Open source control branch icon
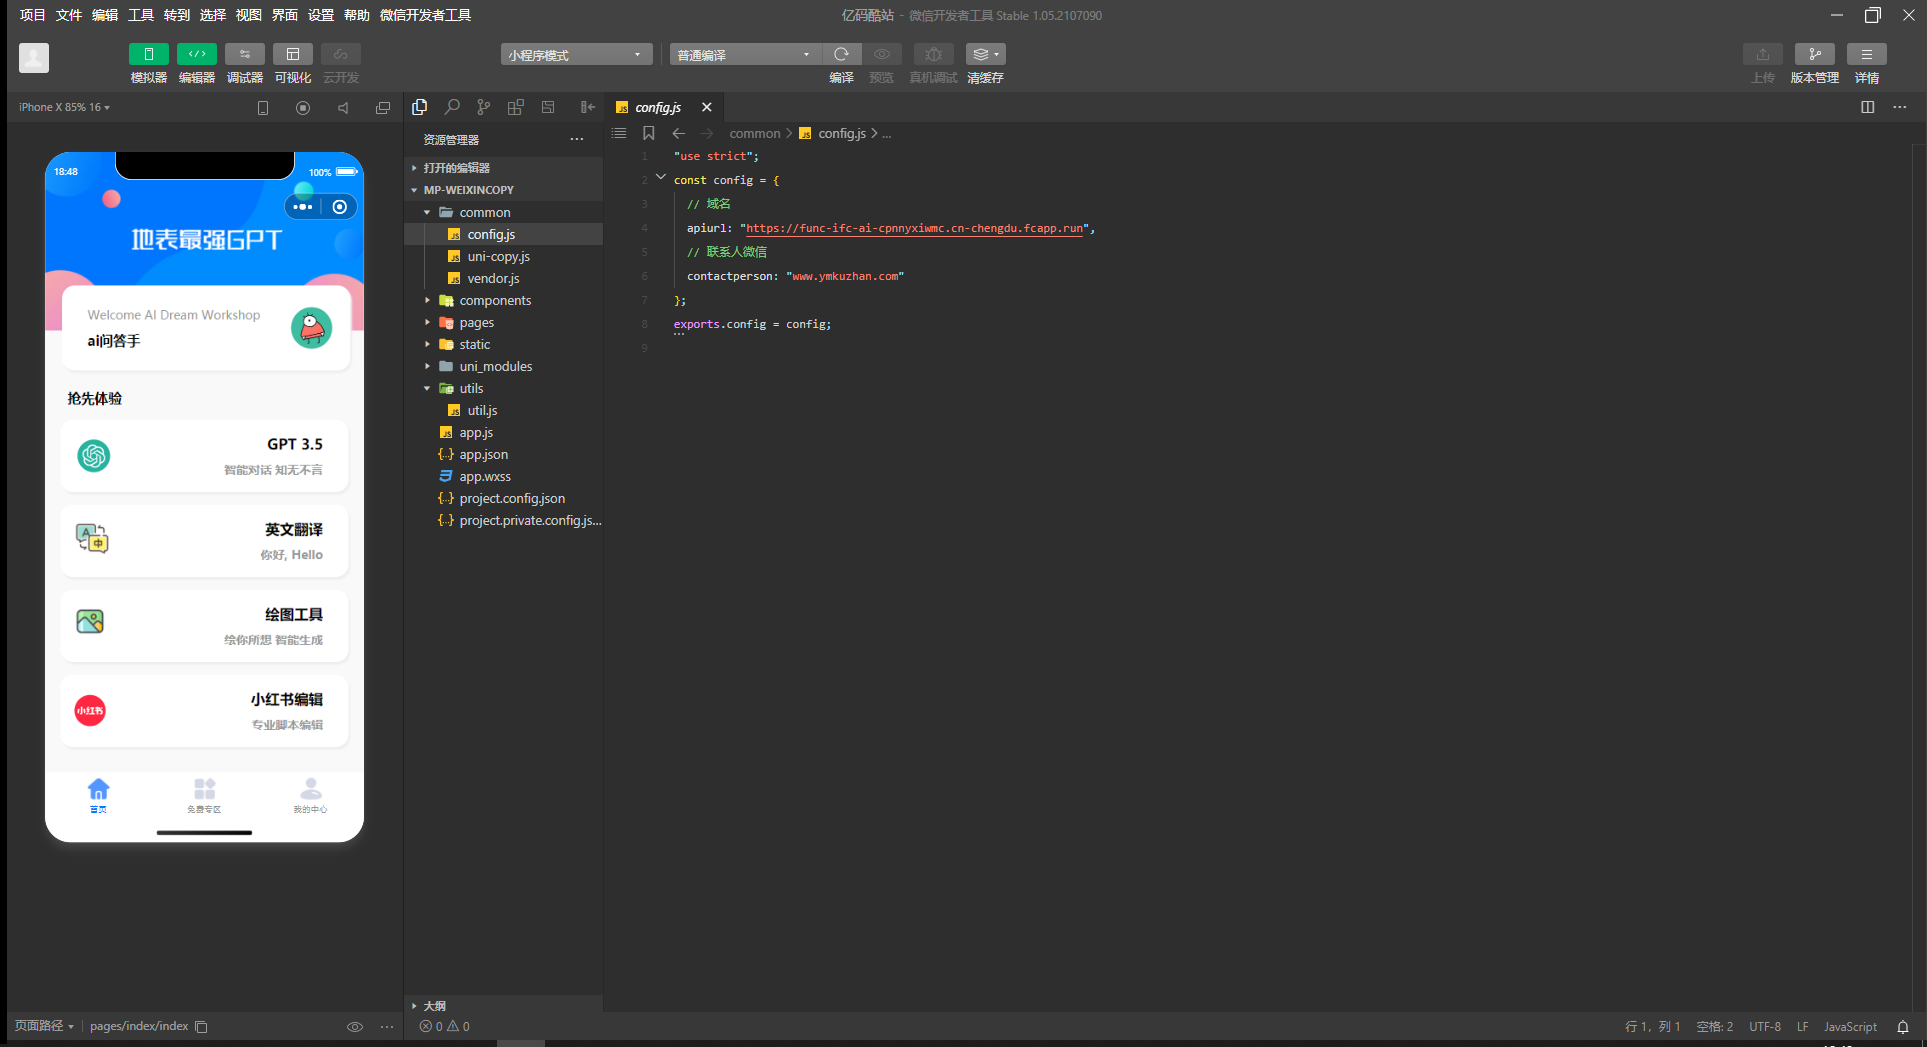1927x1047 pixels. point(484,107)
